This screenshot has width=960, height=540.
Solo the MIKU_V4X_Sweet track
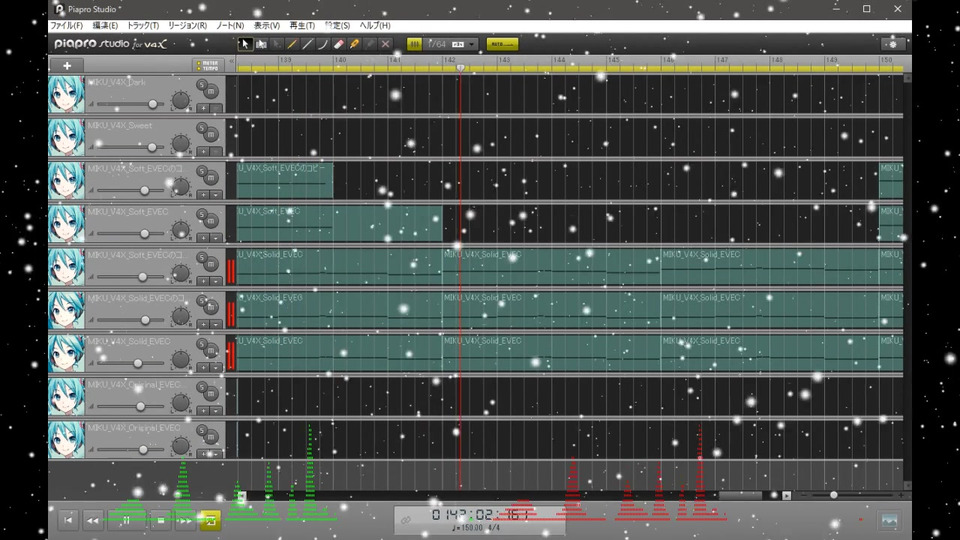[201, 127]
